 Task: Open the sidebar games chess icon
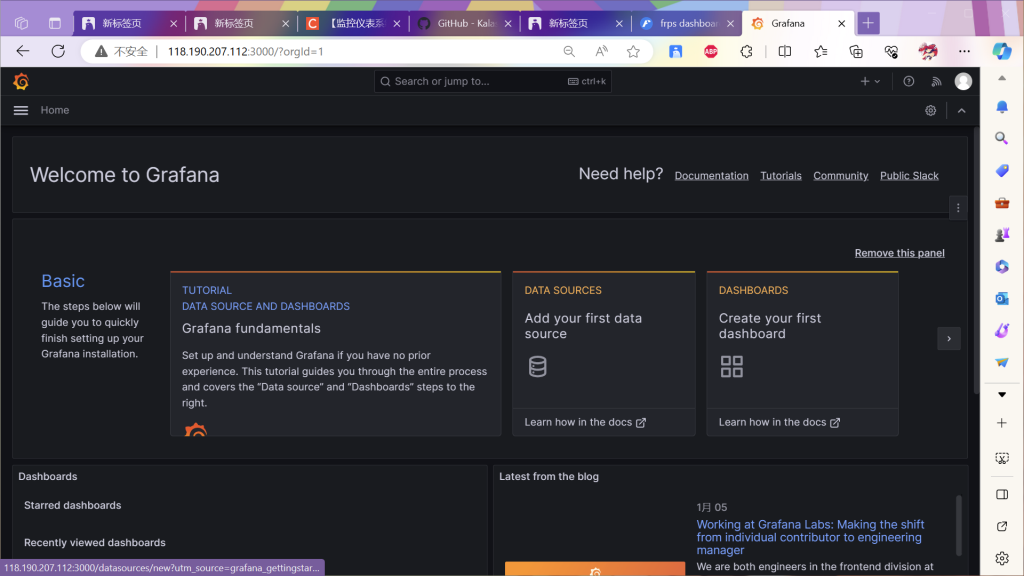(1002, 234)
